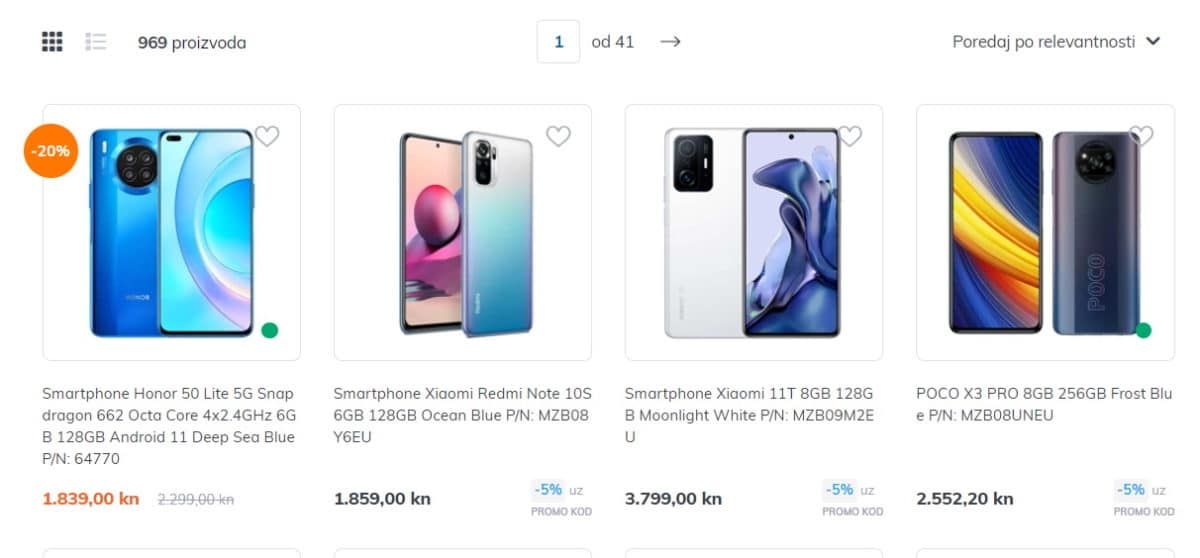Open POCO X3 PRO Frost Blue link
Image resolution: width=1200 pixels, height=558 pixels.
point(1044,404)
